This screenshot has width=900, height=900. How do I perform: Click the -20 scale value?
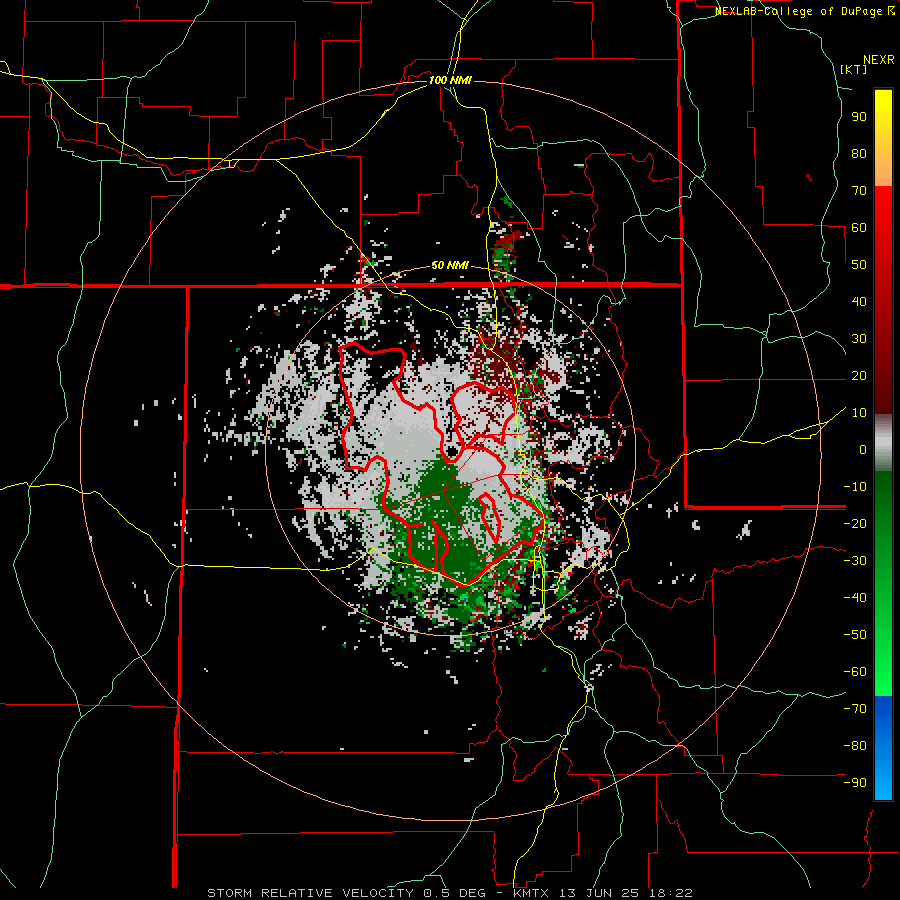[855, 524]
